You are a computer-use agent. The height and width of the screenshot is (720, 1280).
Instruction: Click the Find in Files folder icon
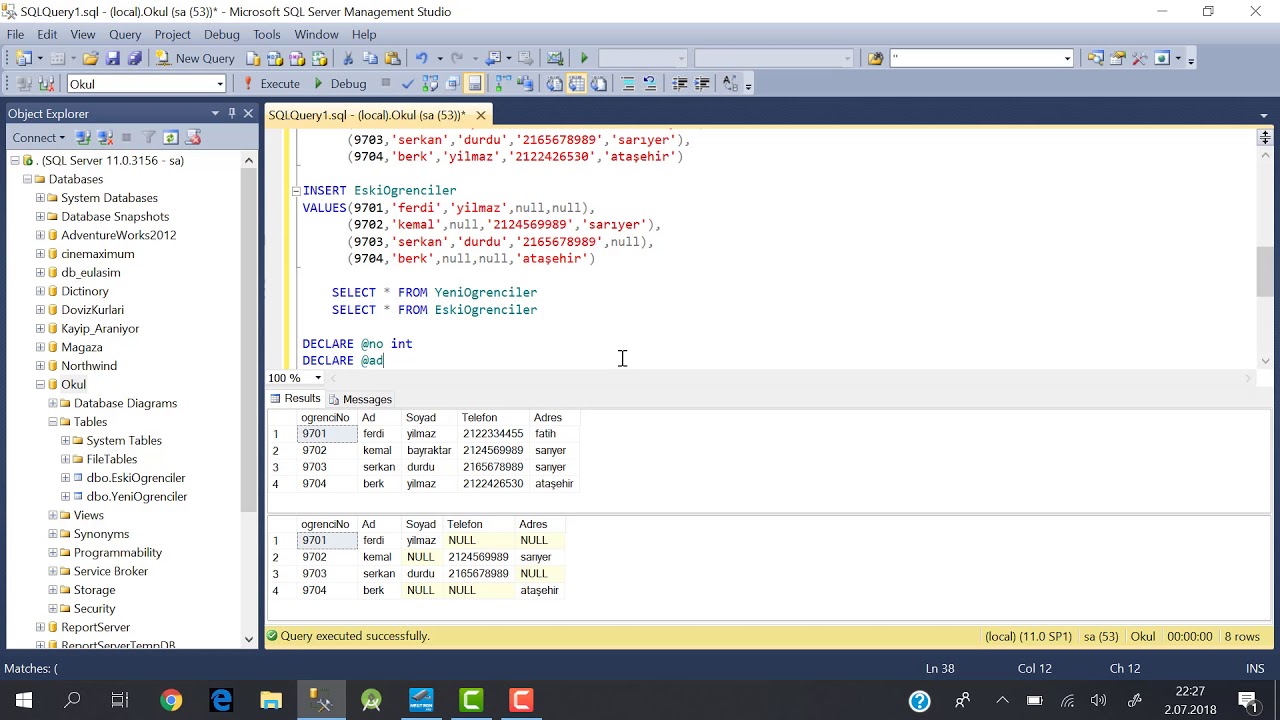(875, 58)
